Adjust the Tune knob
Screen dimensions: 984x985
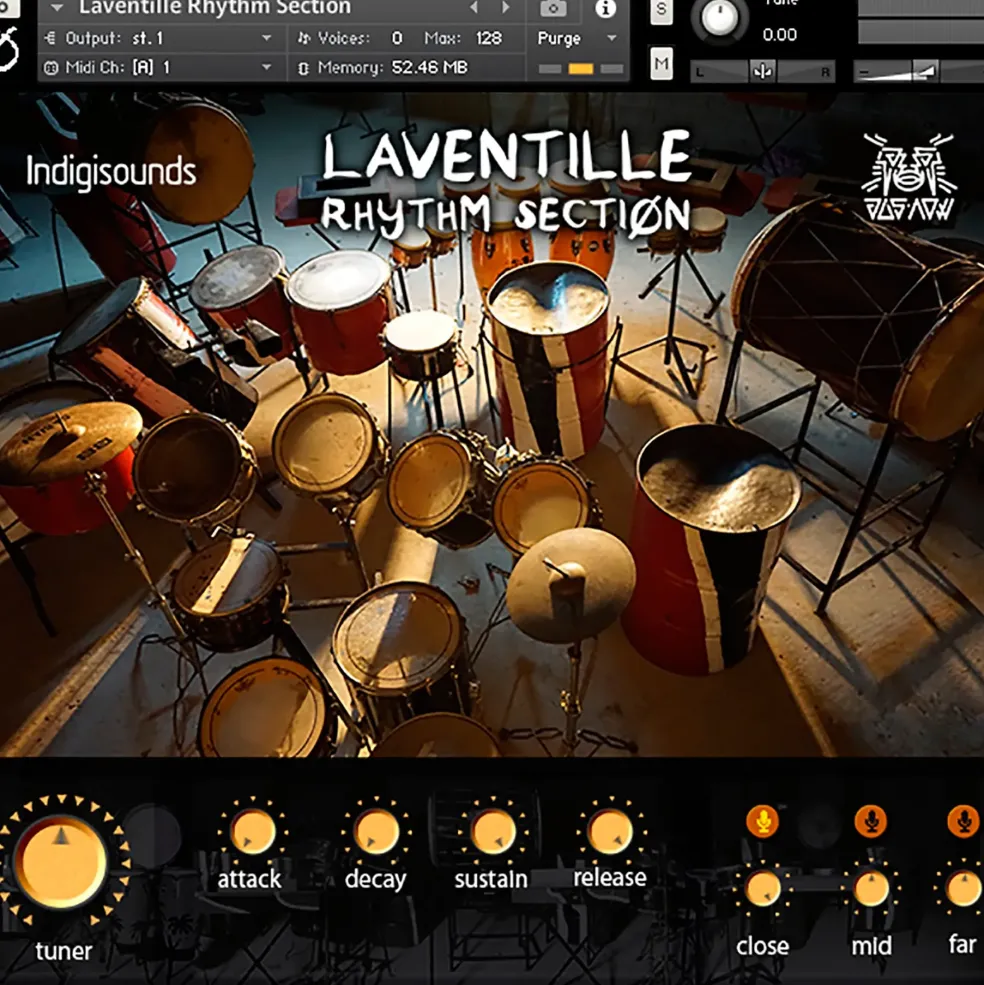click(x=719, y=18)
